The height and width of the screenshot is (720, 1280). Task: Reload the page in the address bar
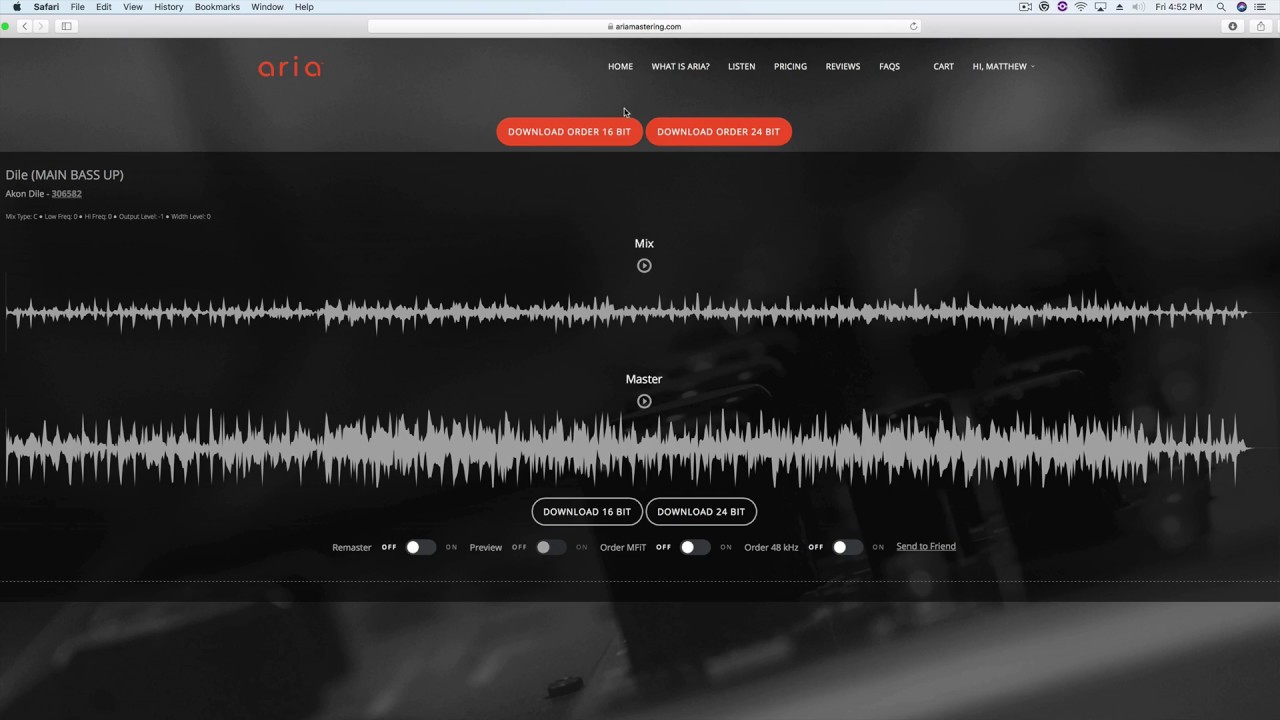913,26
